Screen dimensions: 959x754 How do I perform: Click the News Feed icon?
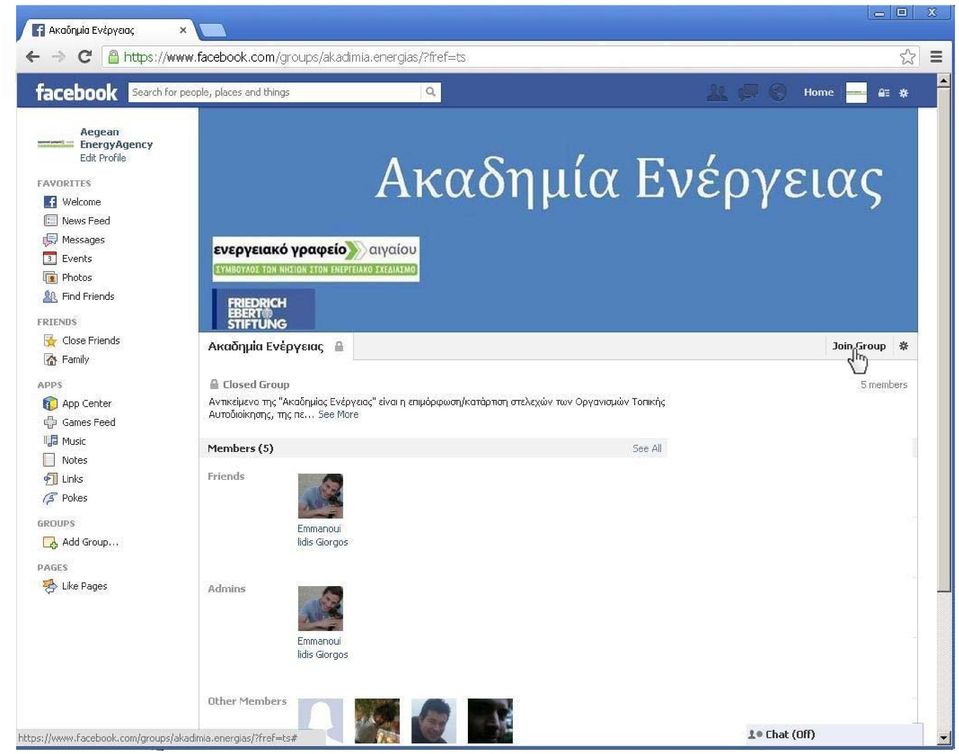tap(50, 221)
